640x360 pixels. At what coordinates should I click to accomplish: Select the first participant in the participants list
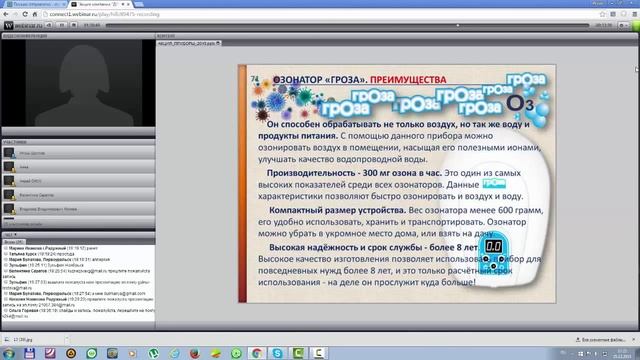click(x=78, y=153)
